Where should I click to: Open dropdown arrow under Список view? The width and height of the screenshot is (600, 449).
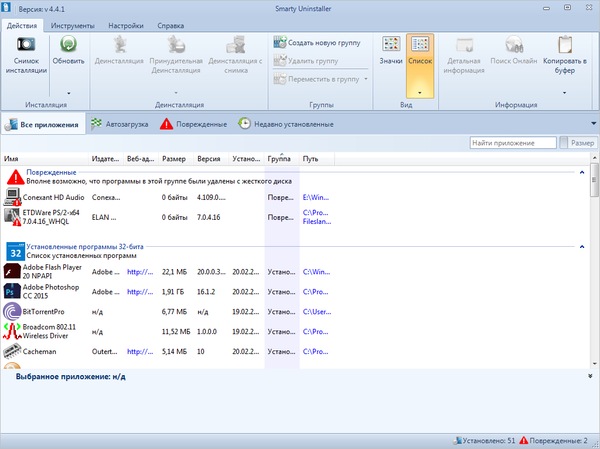click(422, 92)
